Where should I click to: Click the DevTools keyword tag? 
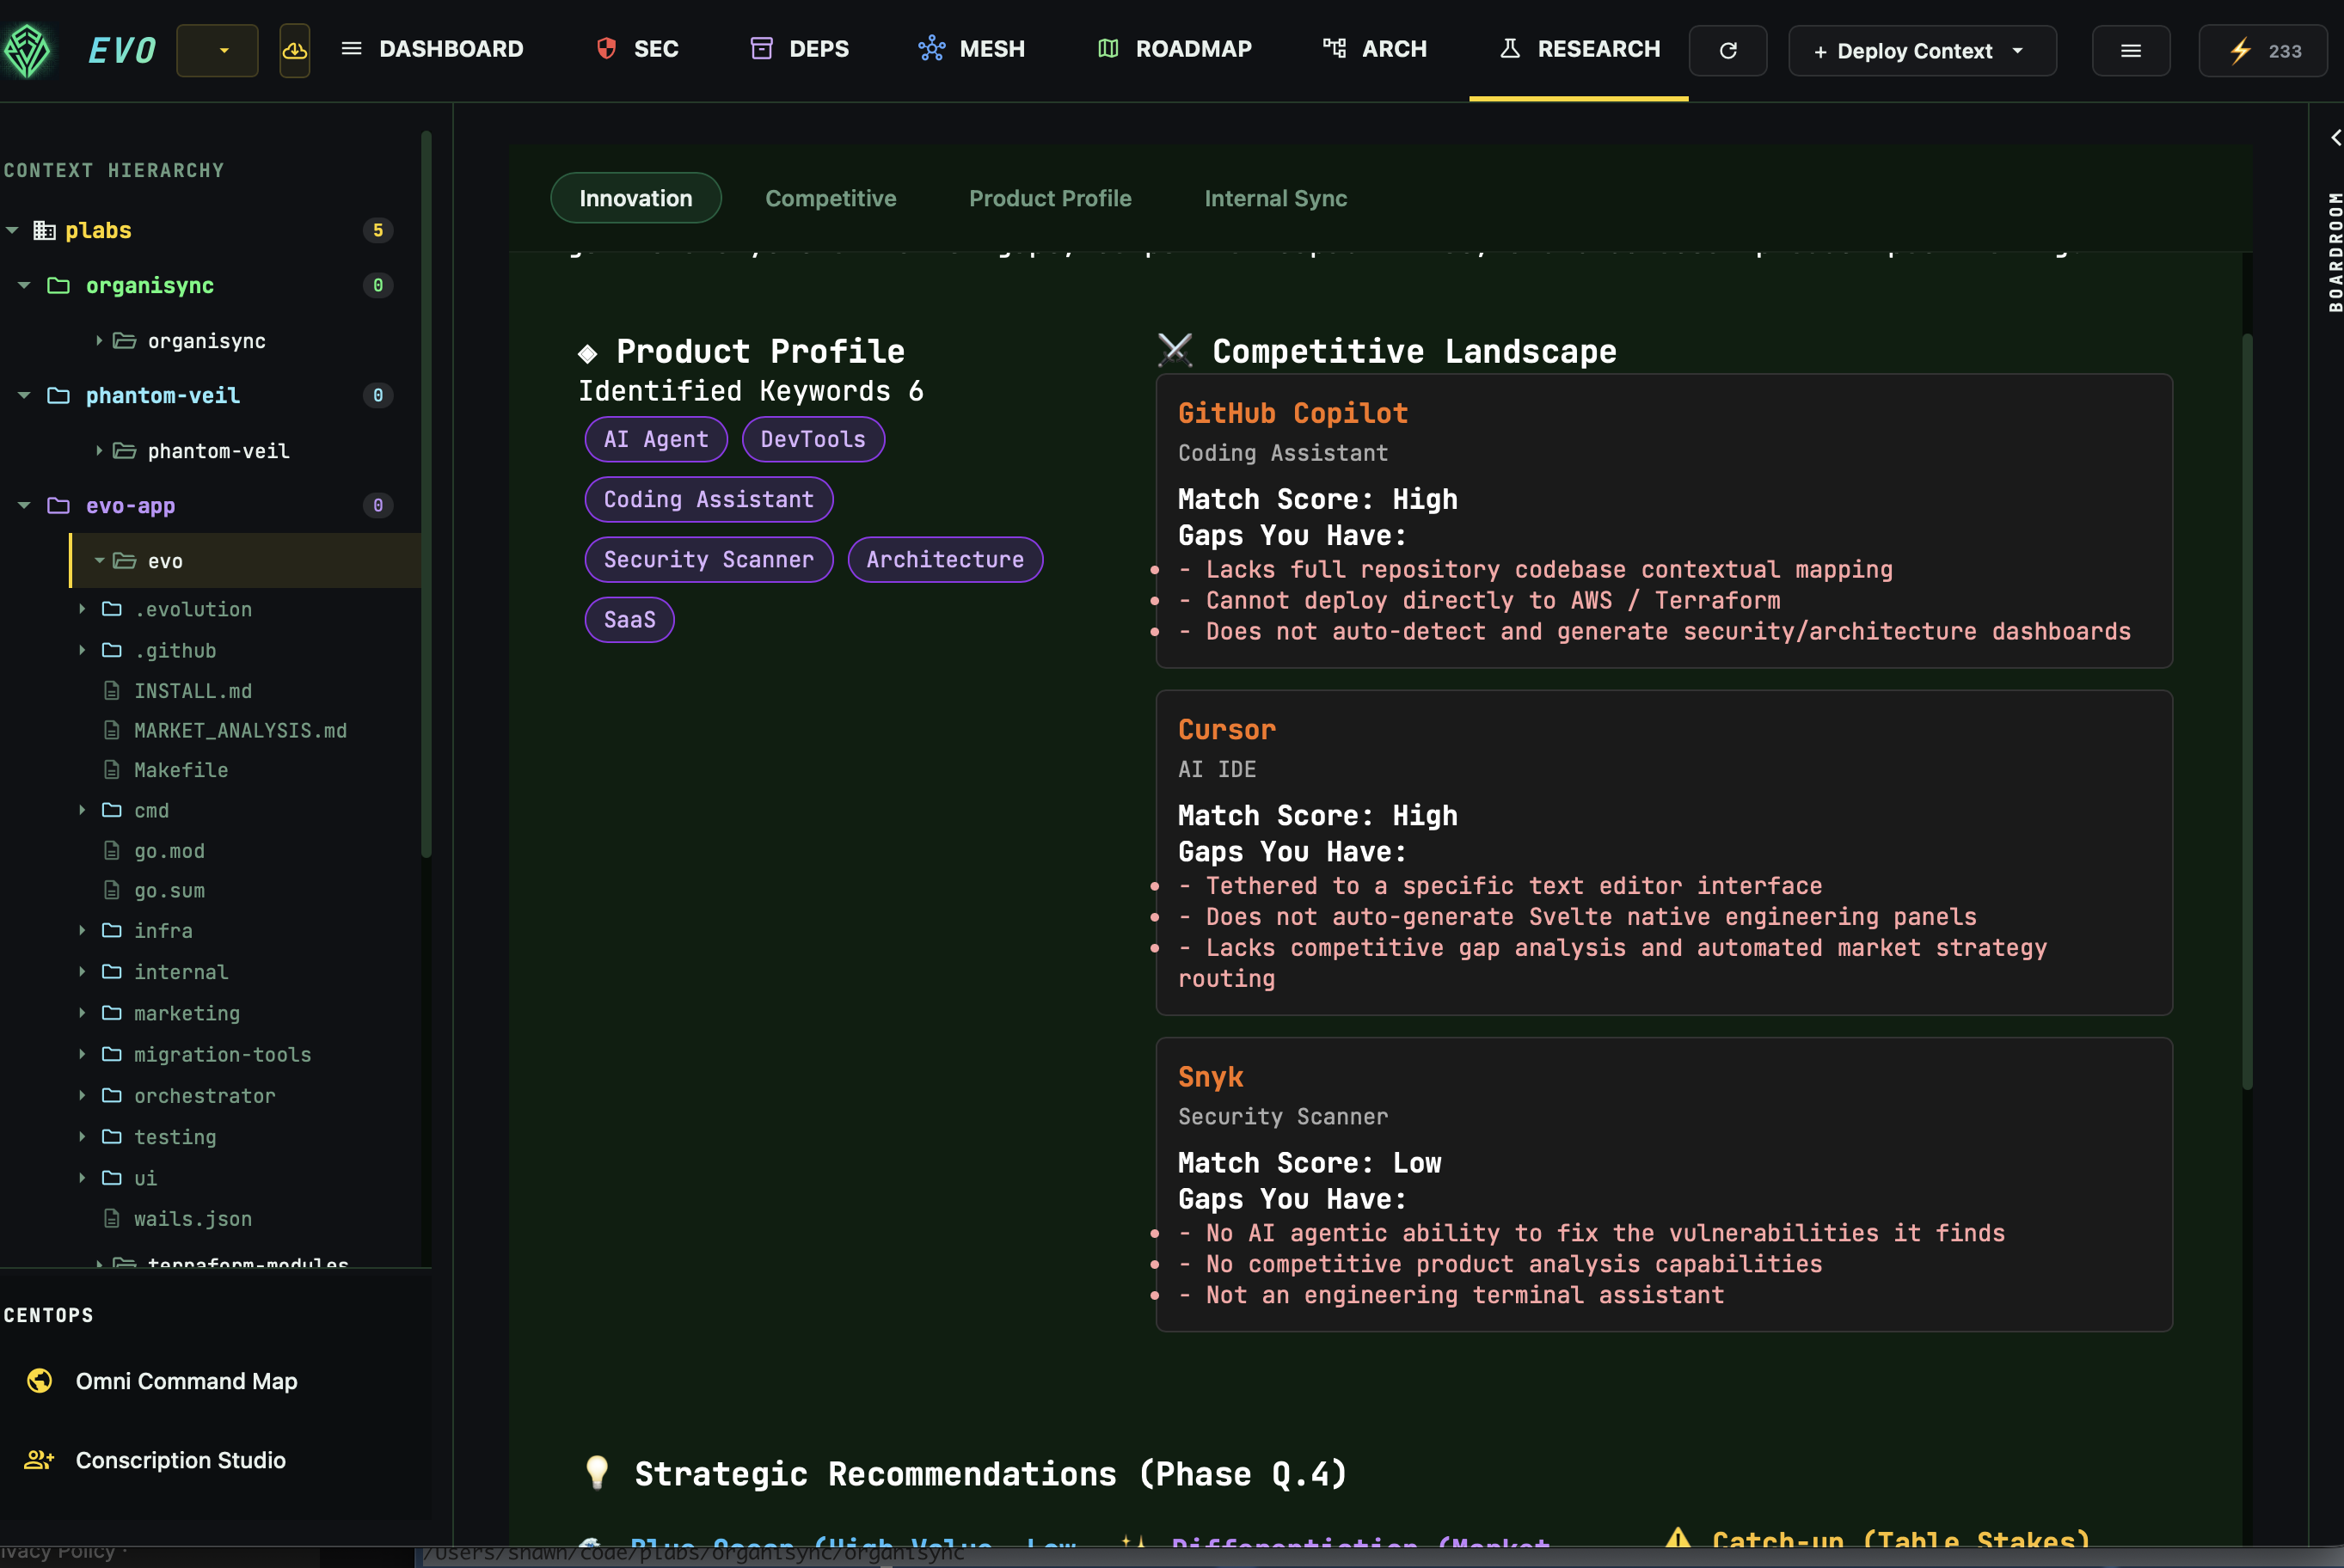pos(813,439)
